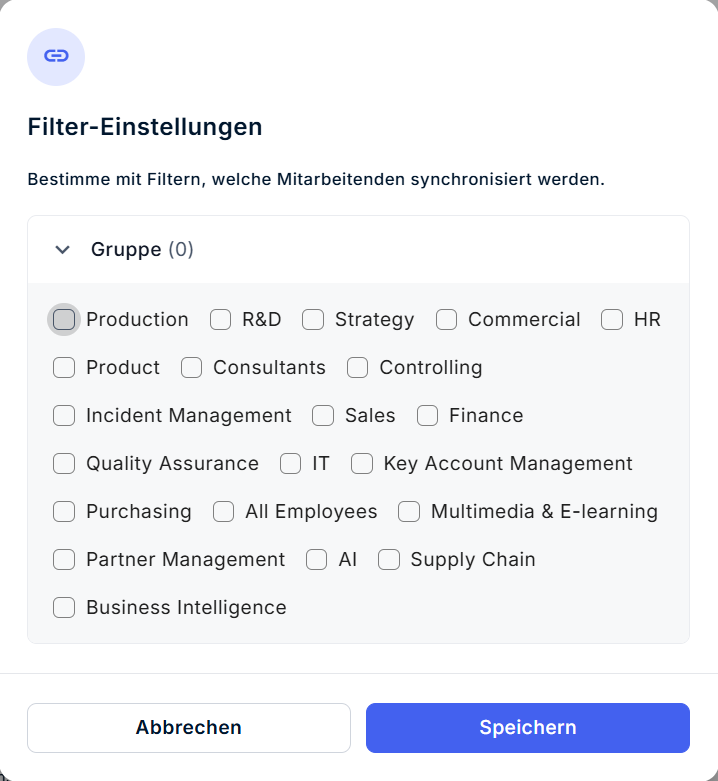Select the Sales checkbox
The height and width of the screenshot is (781, 718).
323,416
